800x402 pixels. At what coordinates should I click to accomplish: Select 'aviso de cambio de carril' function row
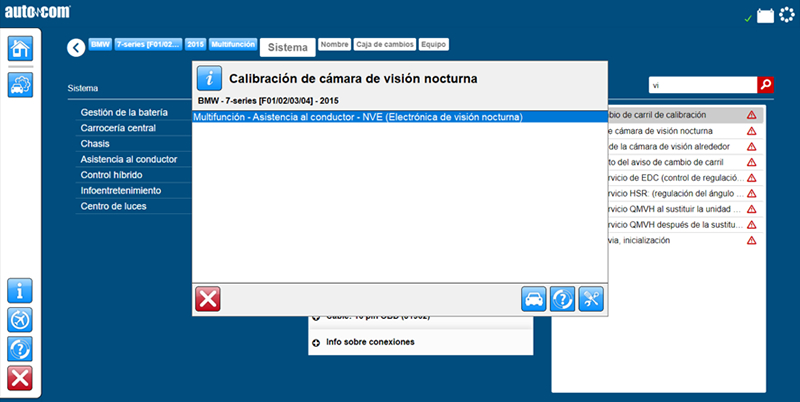coord(685,162)
